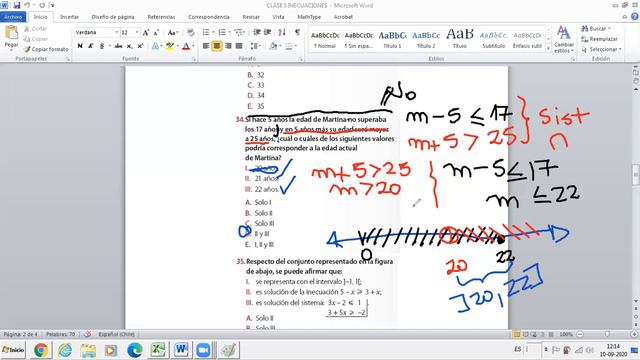Switch to the Correspondencia tab

pyautogui.click(x=209, y=17)
